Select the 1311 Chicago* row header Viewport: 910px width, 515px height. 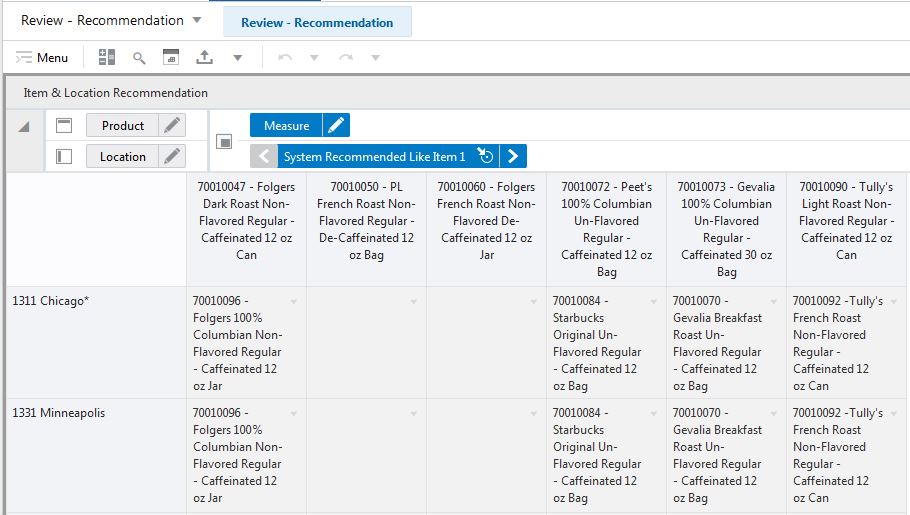(x=96, y=342)
